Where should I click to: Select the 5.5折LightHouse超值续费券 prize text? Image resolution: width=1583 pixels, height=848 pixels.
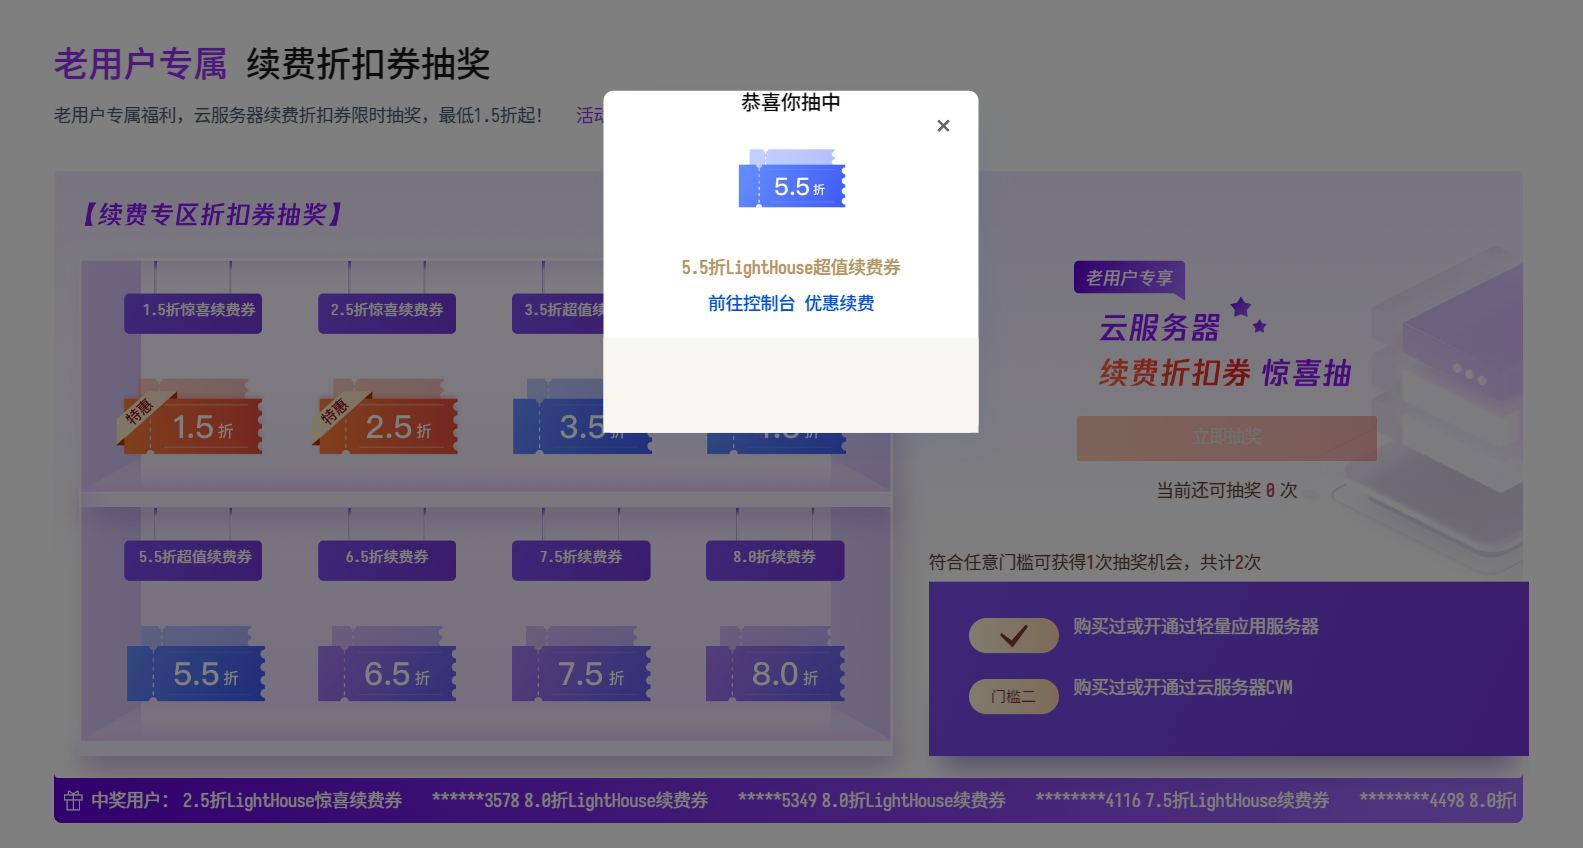tap(791, 267)
